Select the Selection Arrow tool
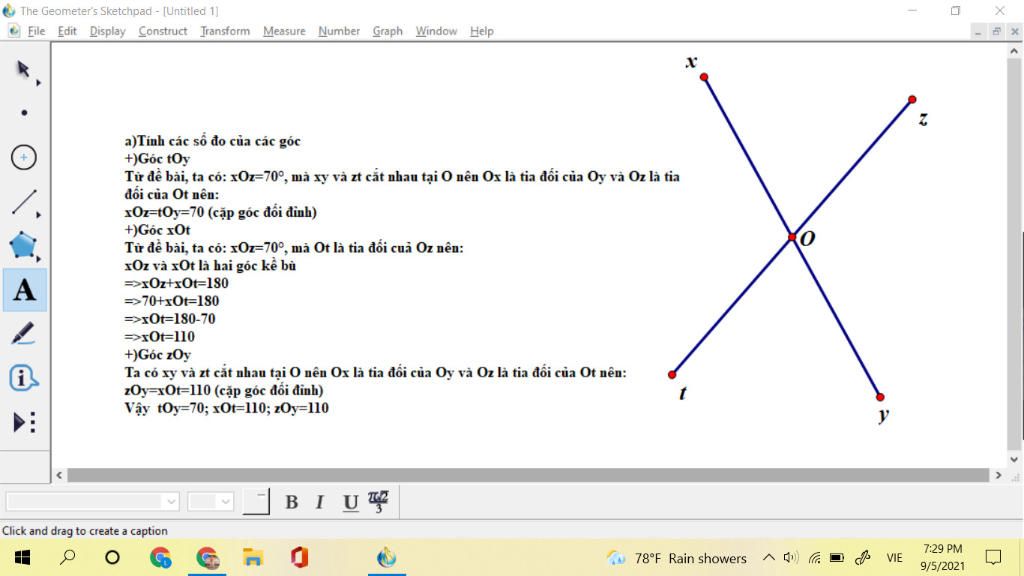This screenshot has width=1024, height=576. [24, 69]
